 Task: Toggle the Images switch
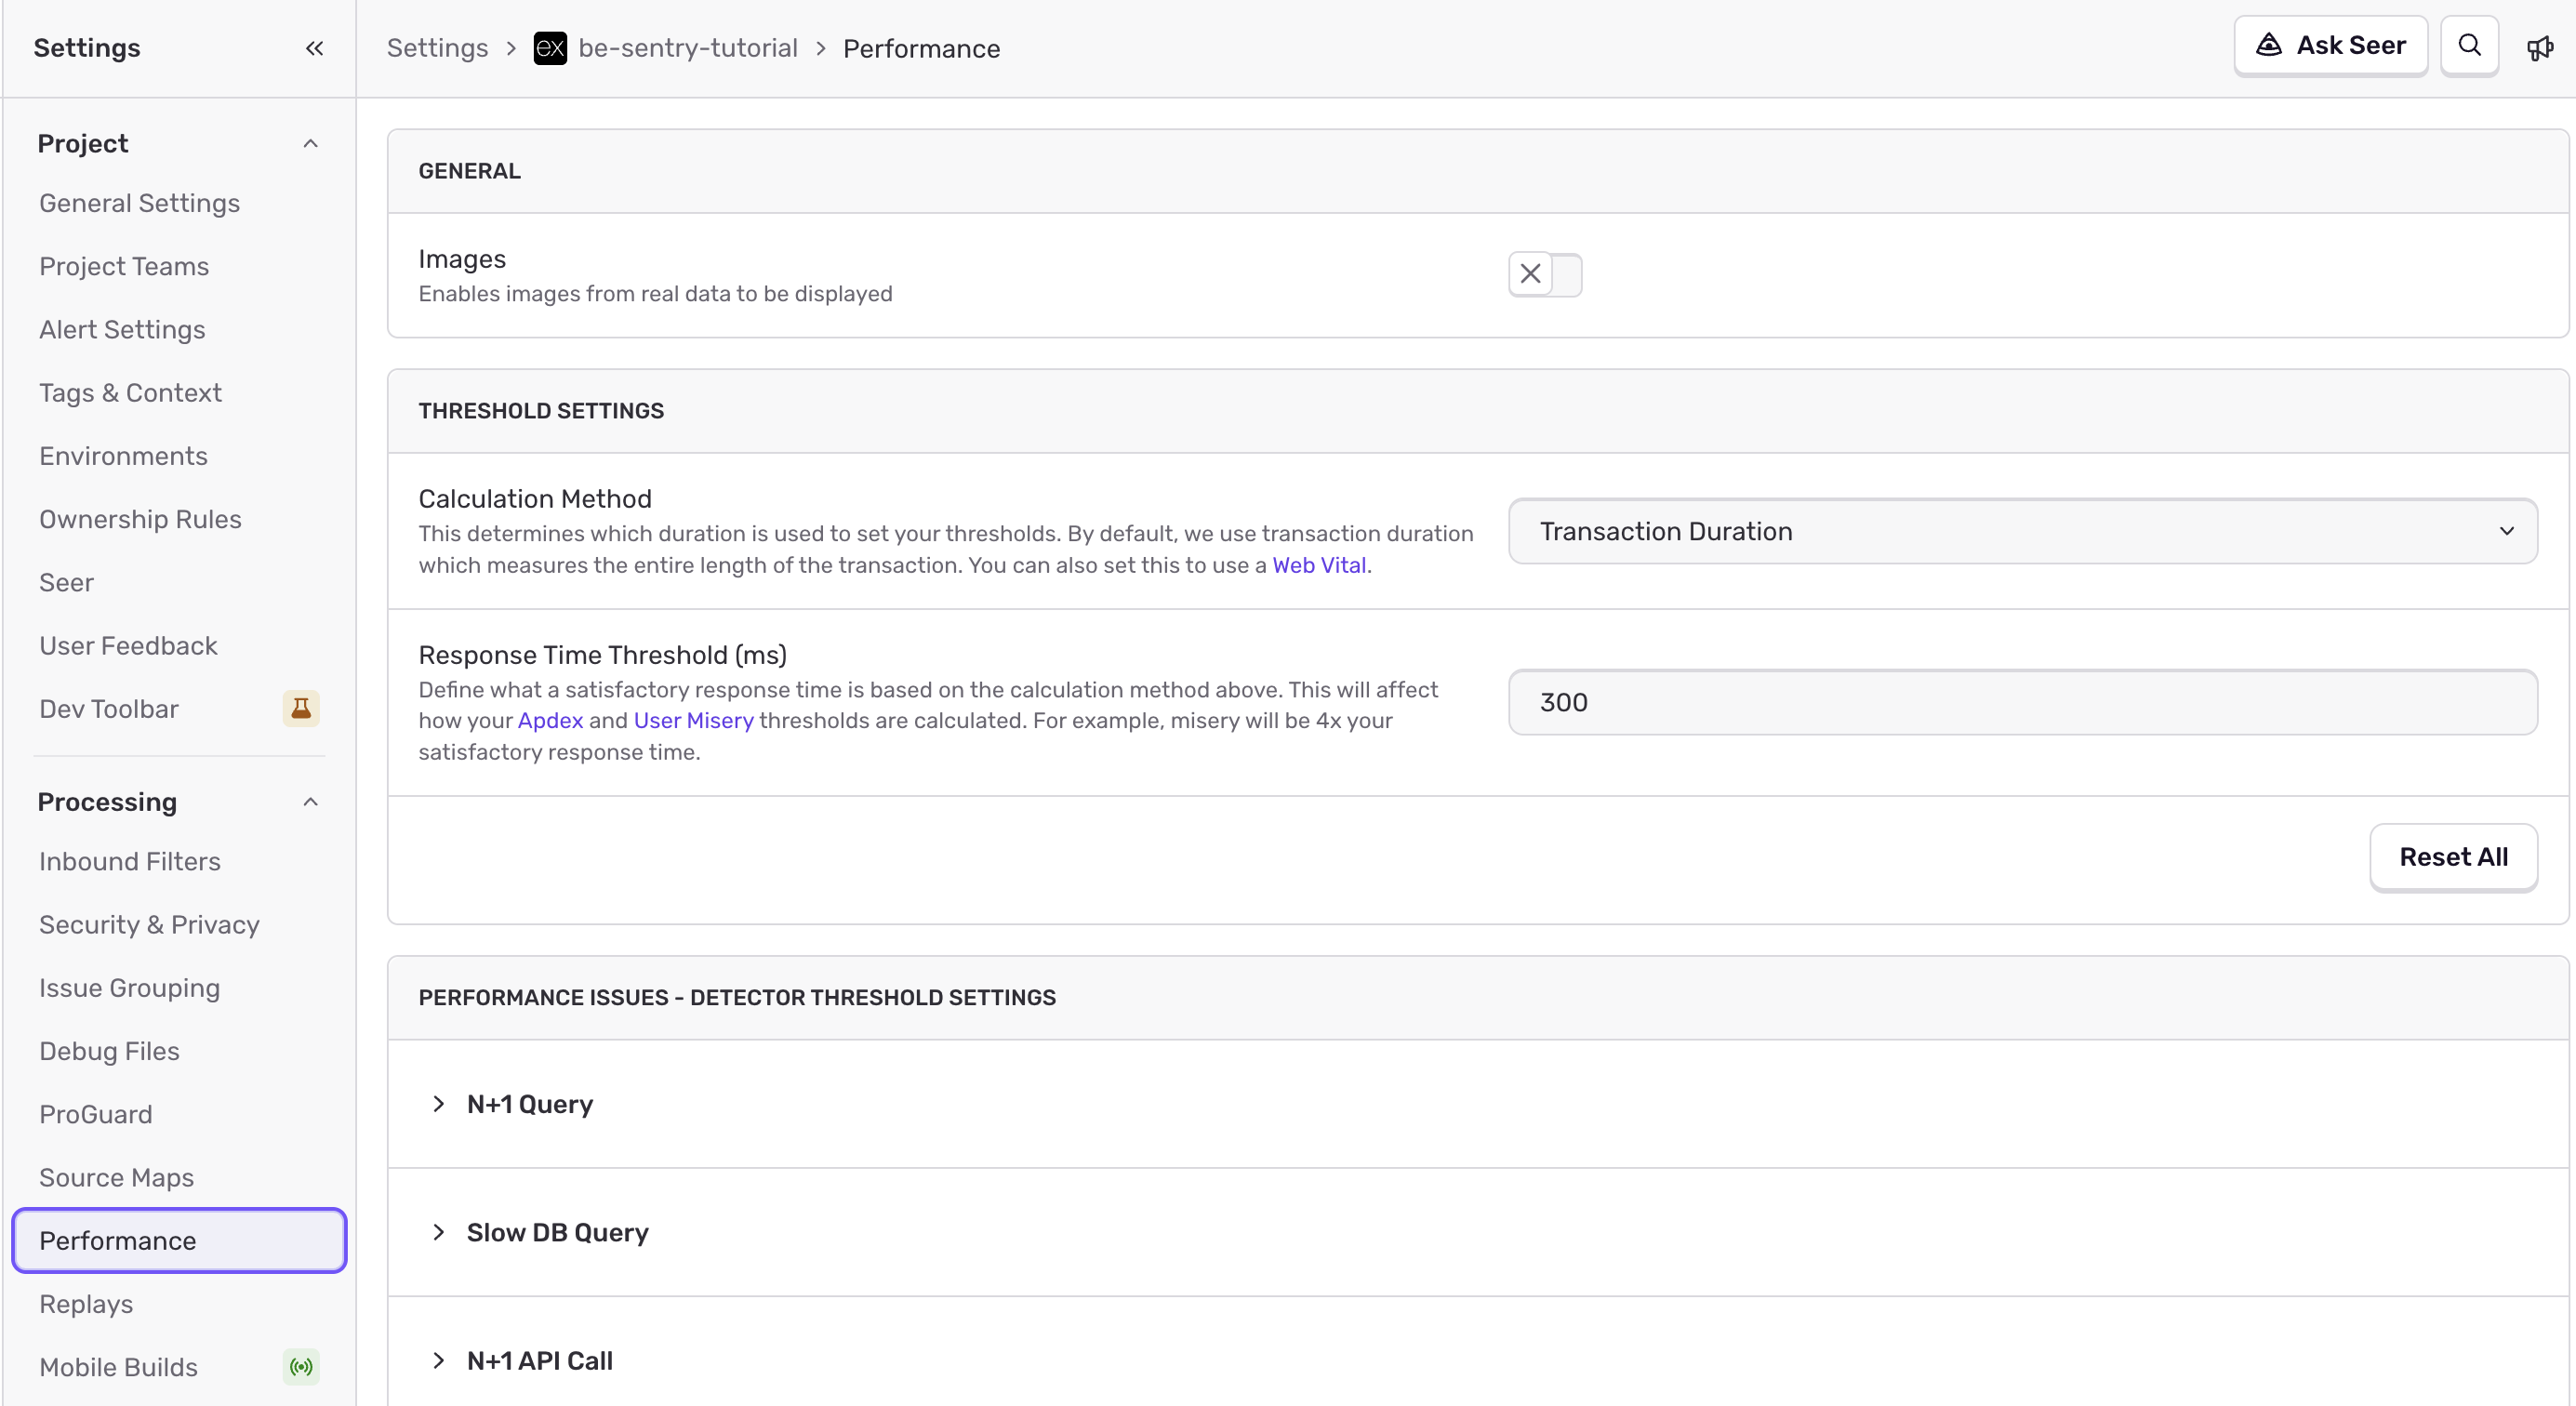pyautogui.click(x=1545, y=274)
